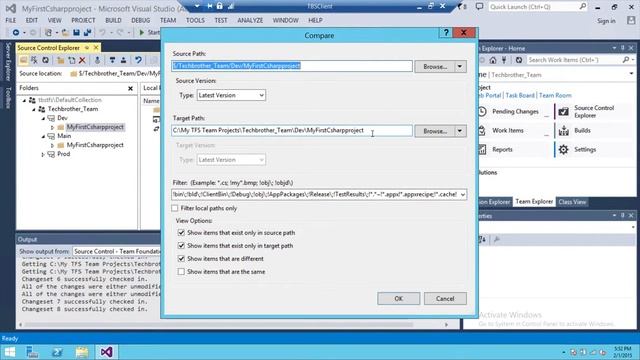Screen dimensions: 640x360
Task: Click the Refresh icon in Source Control Explorer
Action: [46, 60]
